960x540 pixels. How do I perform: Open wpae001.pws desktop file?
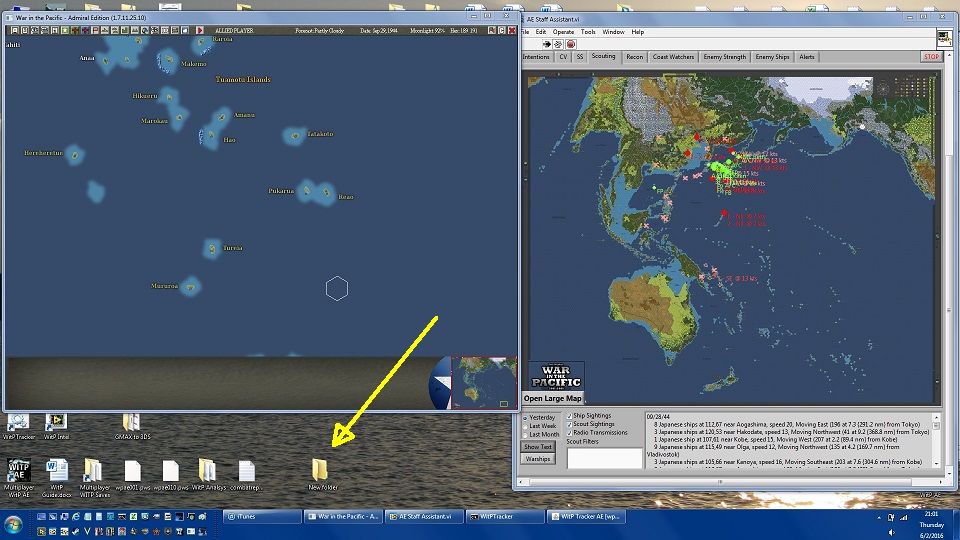coord(133,475)
